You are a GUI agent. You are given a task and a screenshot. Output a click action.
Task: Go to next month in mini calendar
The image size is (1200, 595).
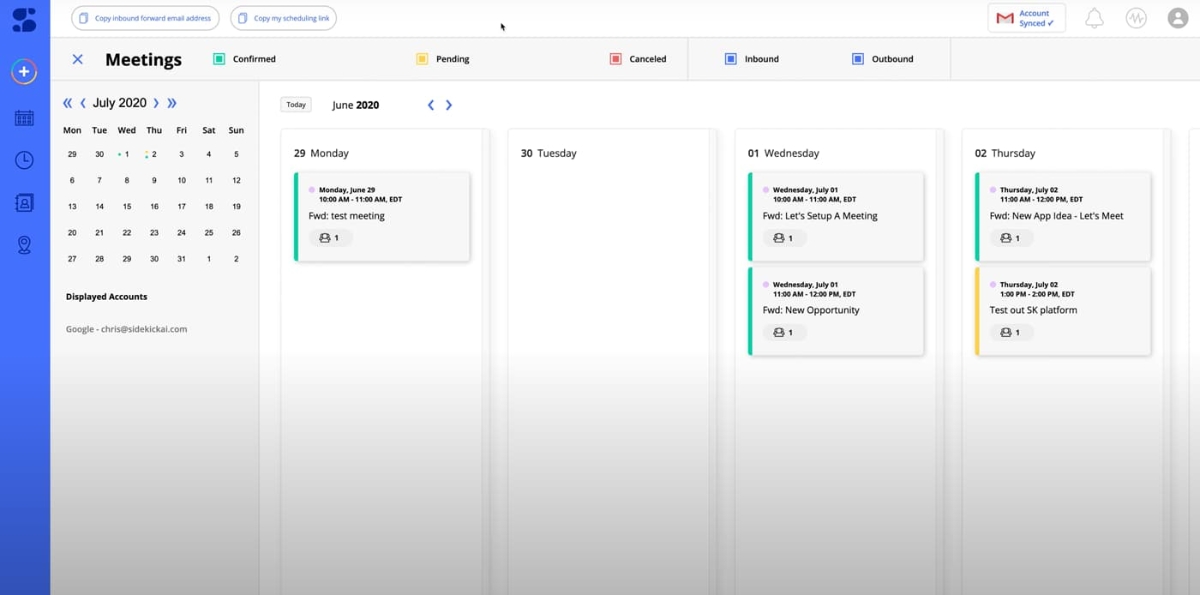pos(156,103)
